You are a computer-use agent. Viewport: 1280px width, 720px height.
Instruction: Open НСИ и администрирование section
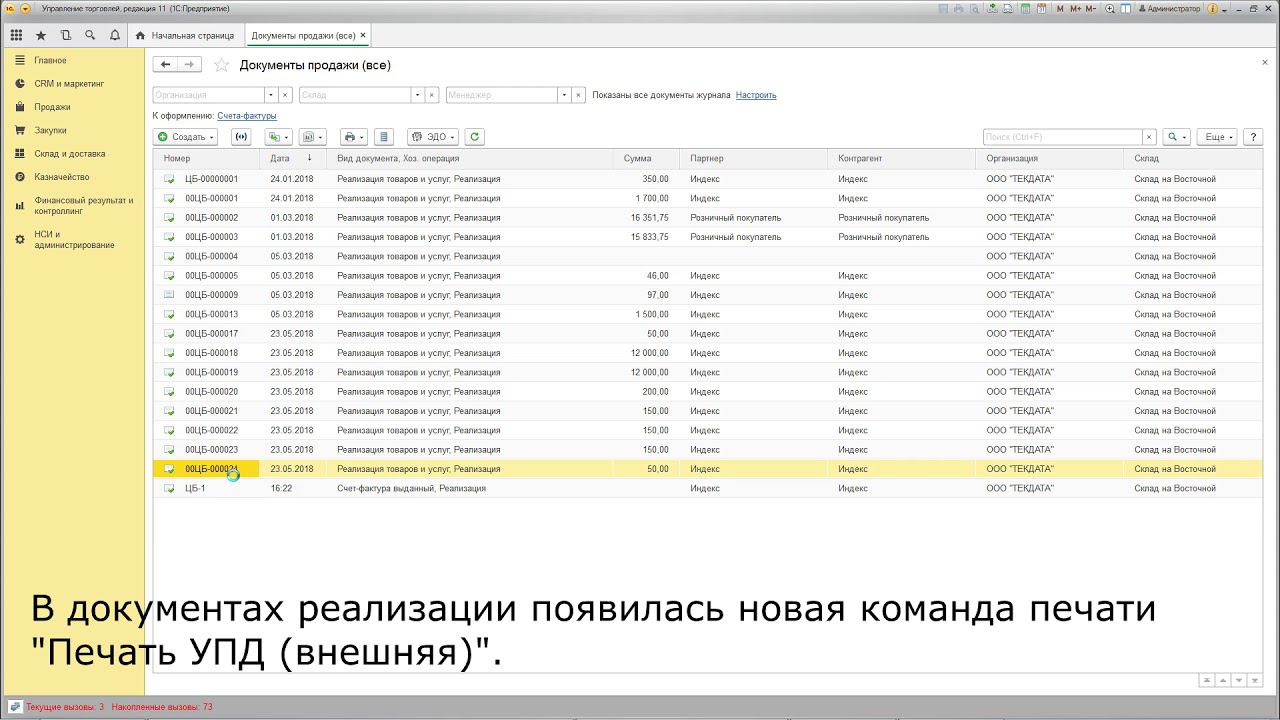pos(74,240)
